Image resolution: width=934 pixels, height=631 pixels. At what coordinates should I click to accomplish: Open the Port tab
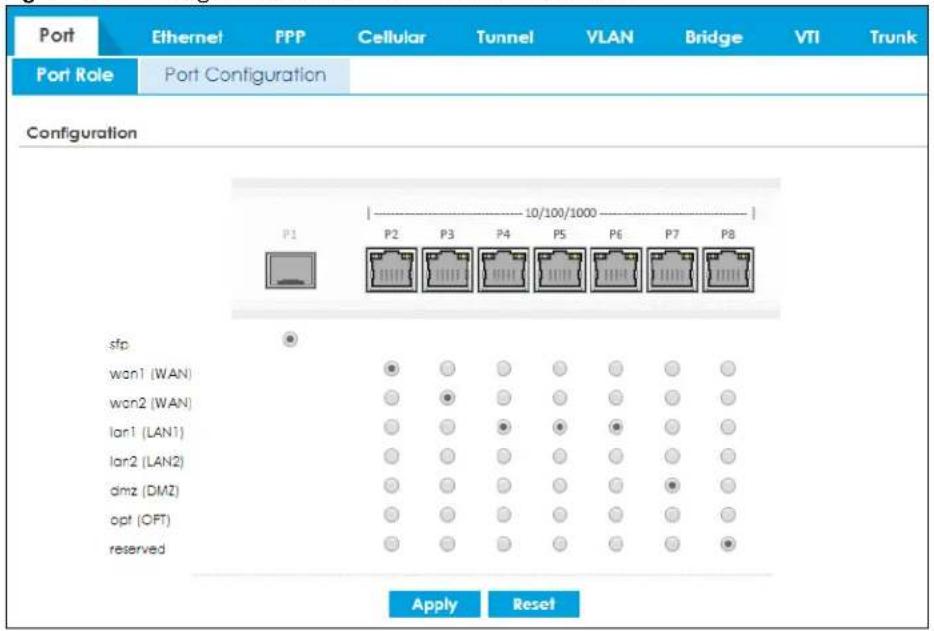coord(57,36)
